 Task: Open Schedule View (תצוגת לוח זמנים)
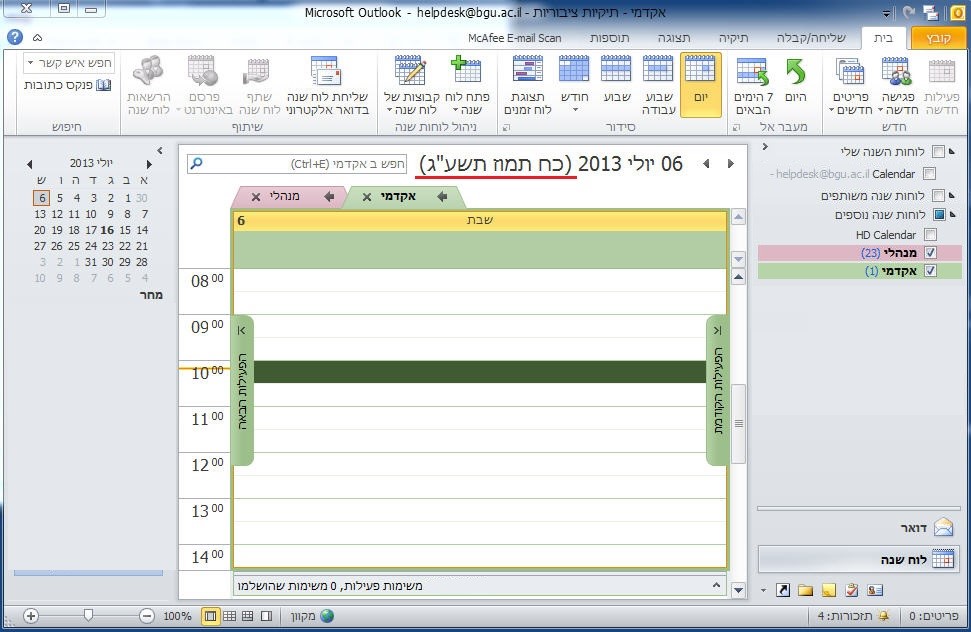pyautogui.click(x=528, y=85)
